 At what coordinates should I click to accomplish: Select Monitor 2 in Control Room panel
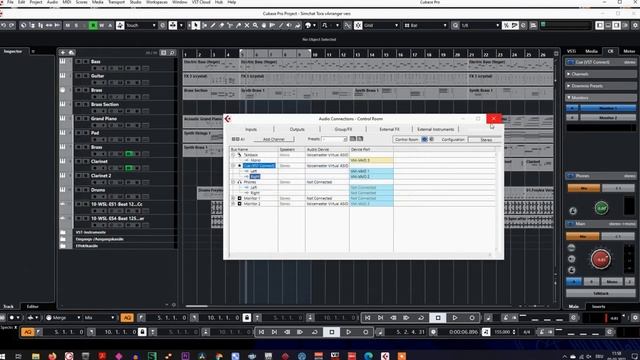(x=608, y=118)
